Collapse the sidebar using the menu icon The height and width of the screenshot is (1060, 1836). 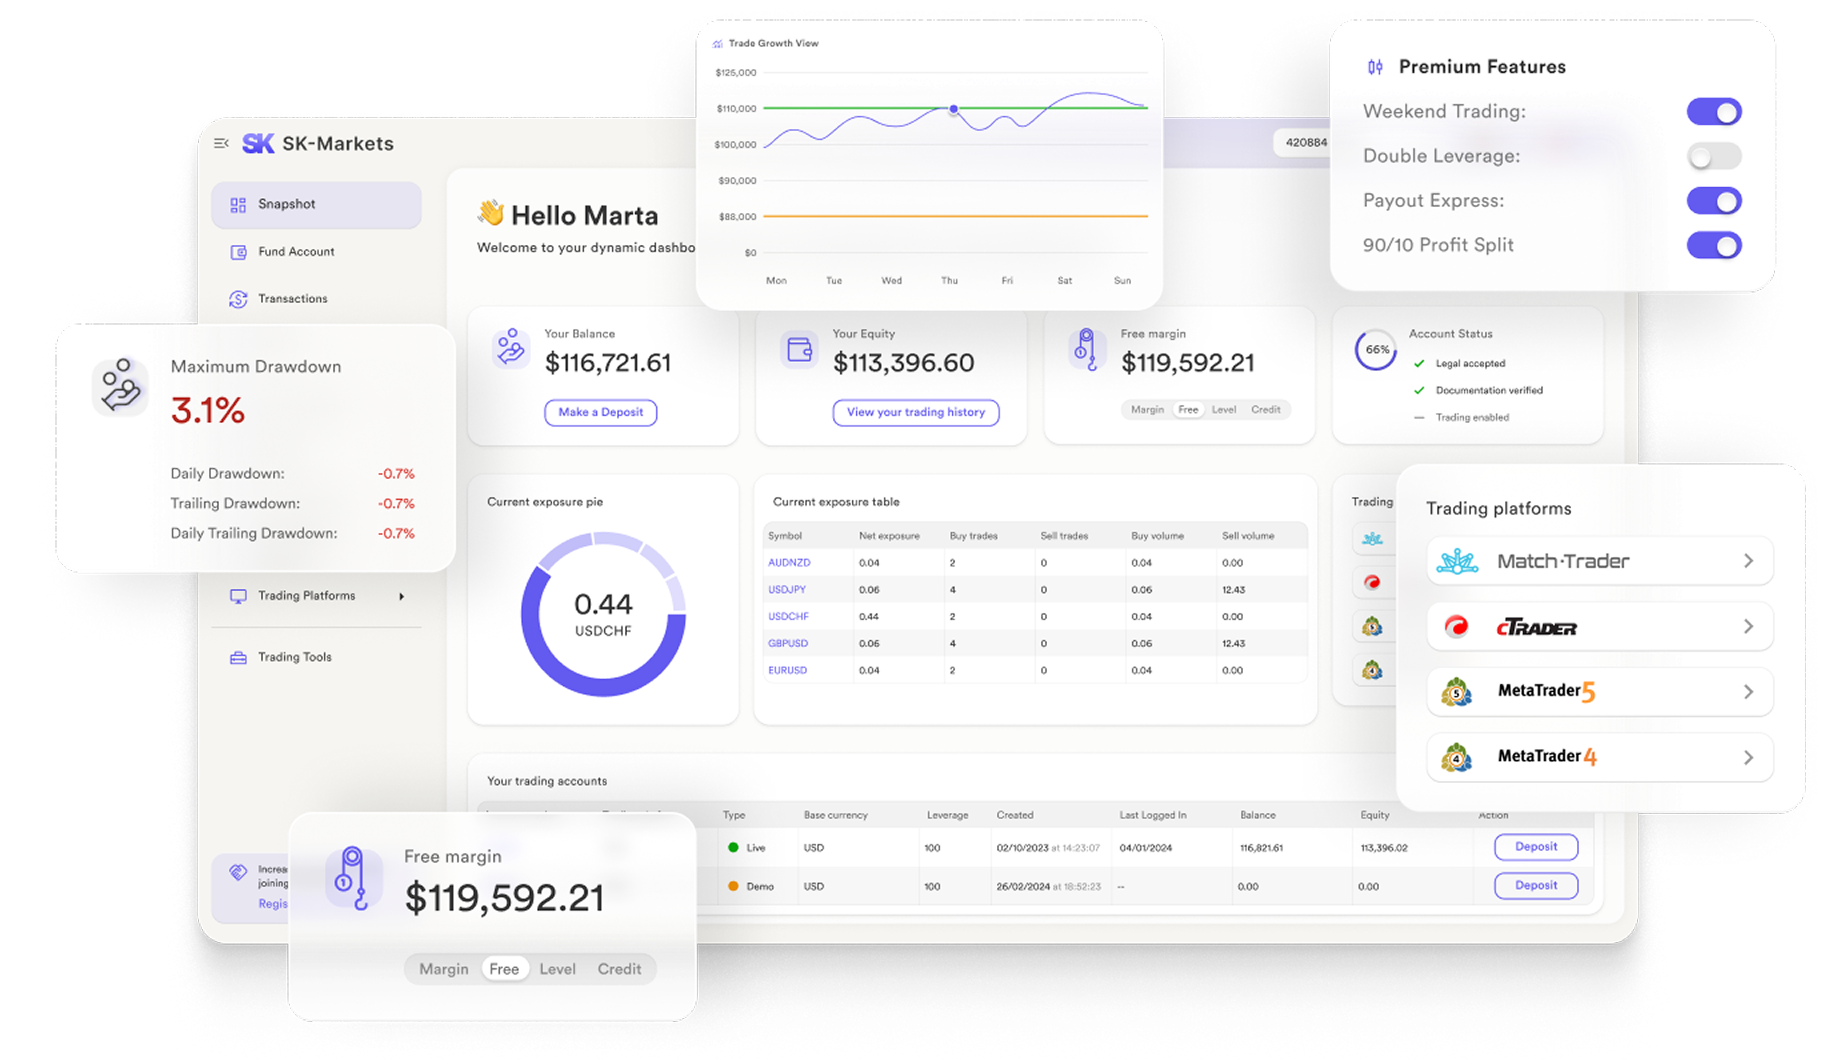(221, 144)
